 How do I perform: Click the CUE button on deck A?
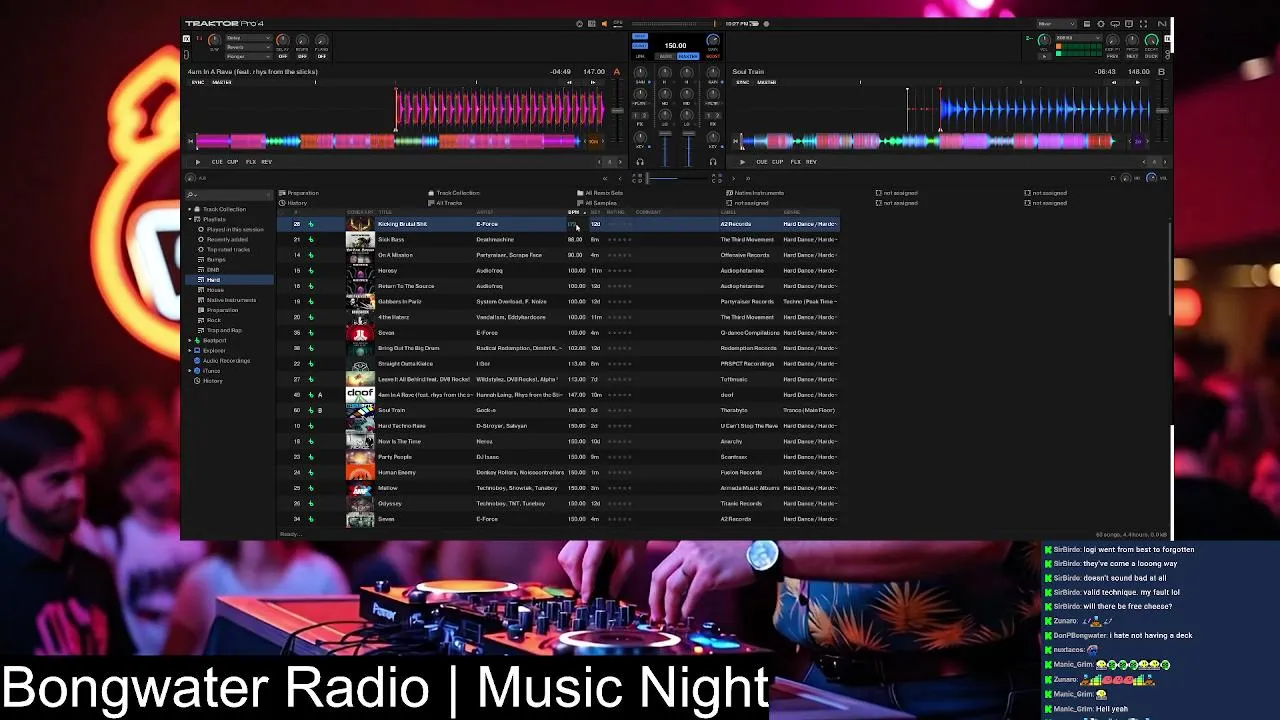(x=217, y=162)
